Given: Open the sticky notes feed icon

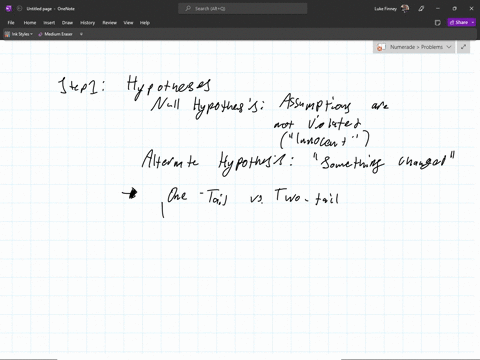Looking at the screenshot, I should (x=438, y=23).
